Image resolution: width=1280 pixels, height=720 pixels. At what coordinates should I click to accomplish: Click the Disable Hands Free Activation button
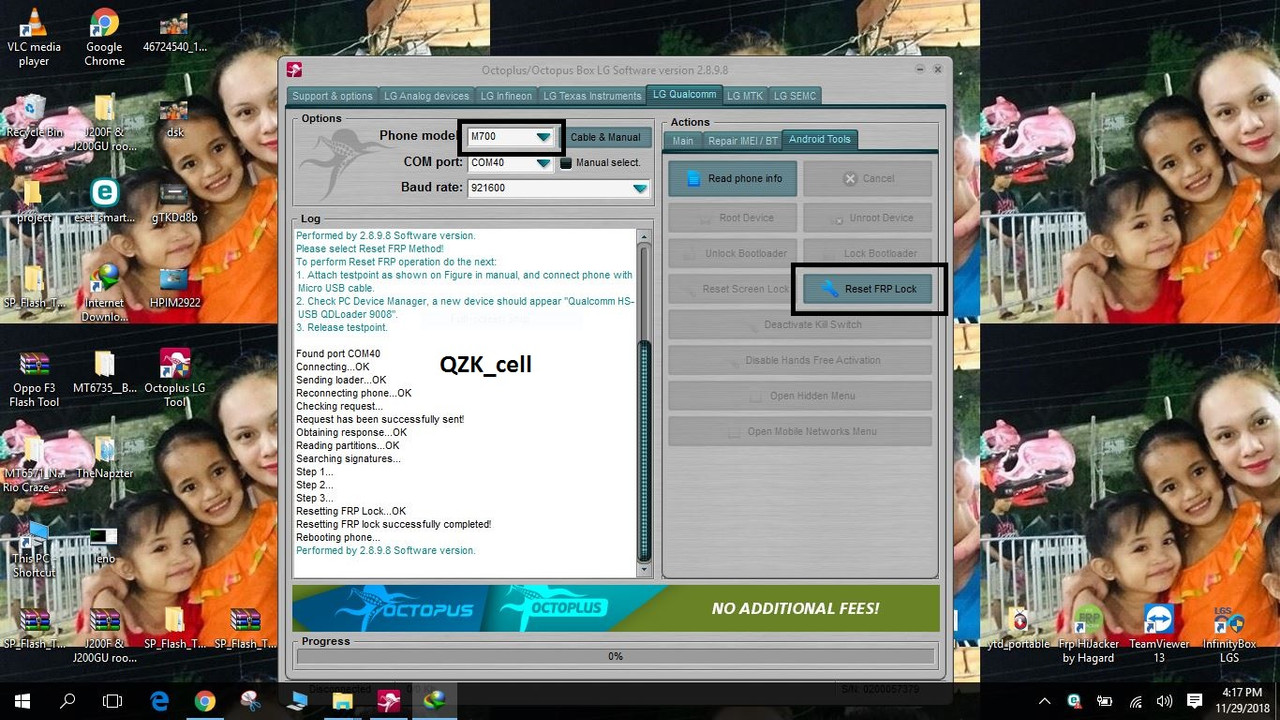pos(800,360)
